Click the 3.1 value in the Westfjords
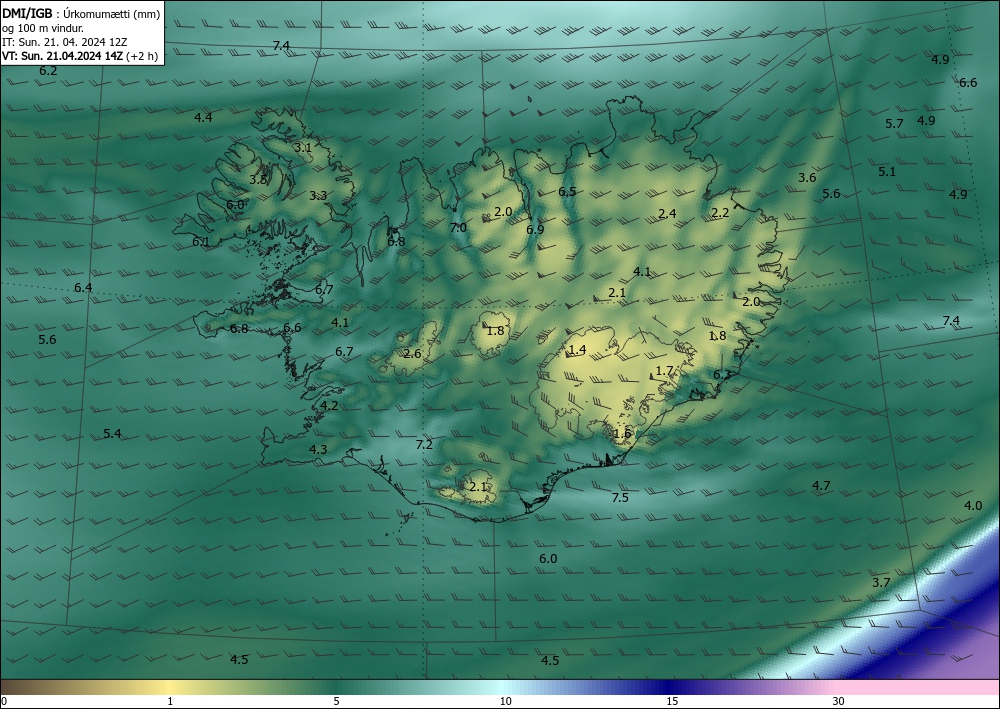The image size is (1000, 709). tap(303, 147)
